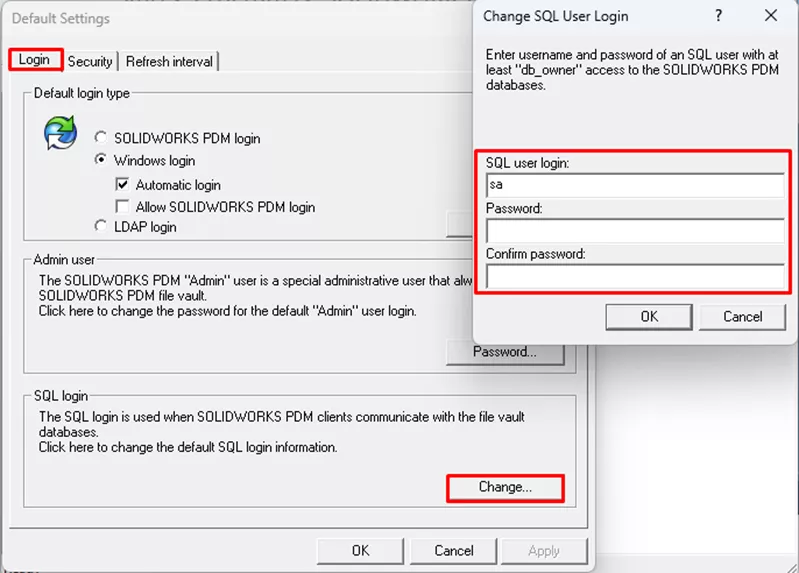The image size is (799, 573).
Task: Click the Apply button
Action: point(544,551)
